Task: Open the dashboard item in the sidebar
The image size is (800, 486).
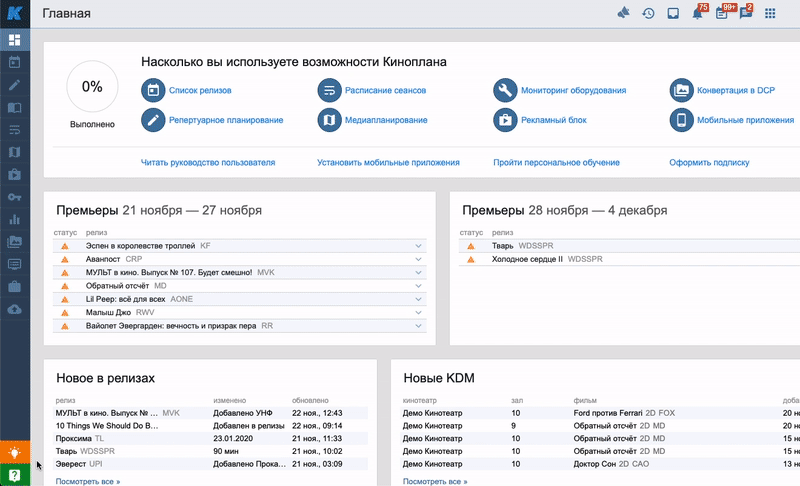Action: coord(15,40)
